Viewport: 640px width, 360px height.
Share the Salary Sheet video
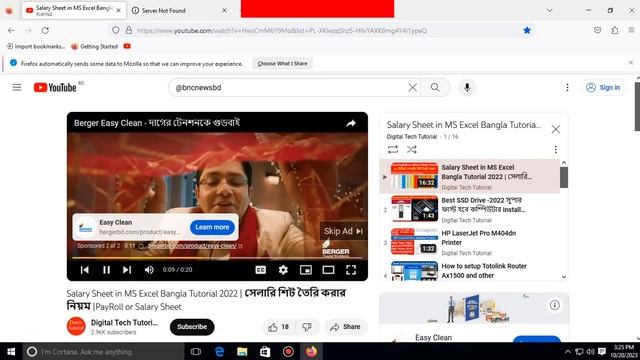[345, 327]
